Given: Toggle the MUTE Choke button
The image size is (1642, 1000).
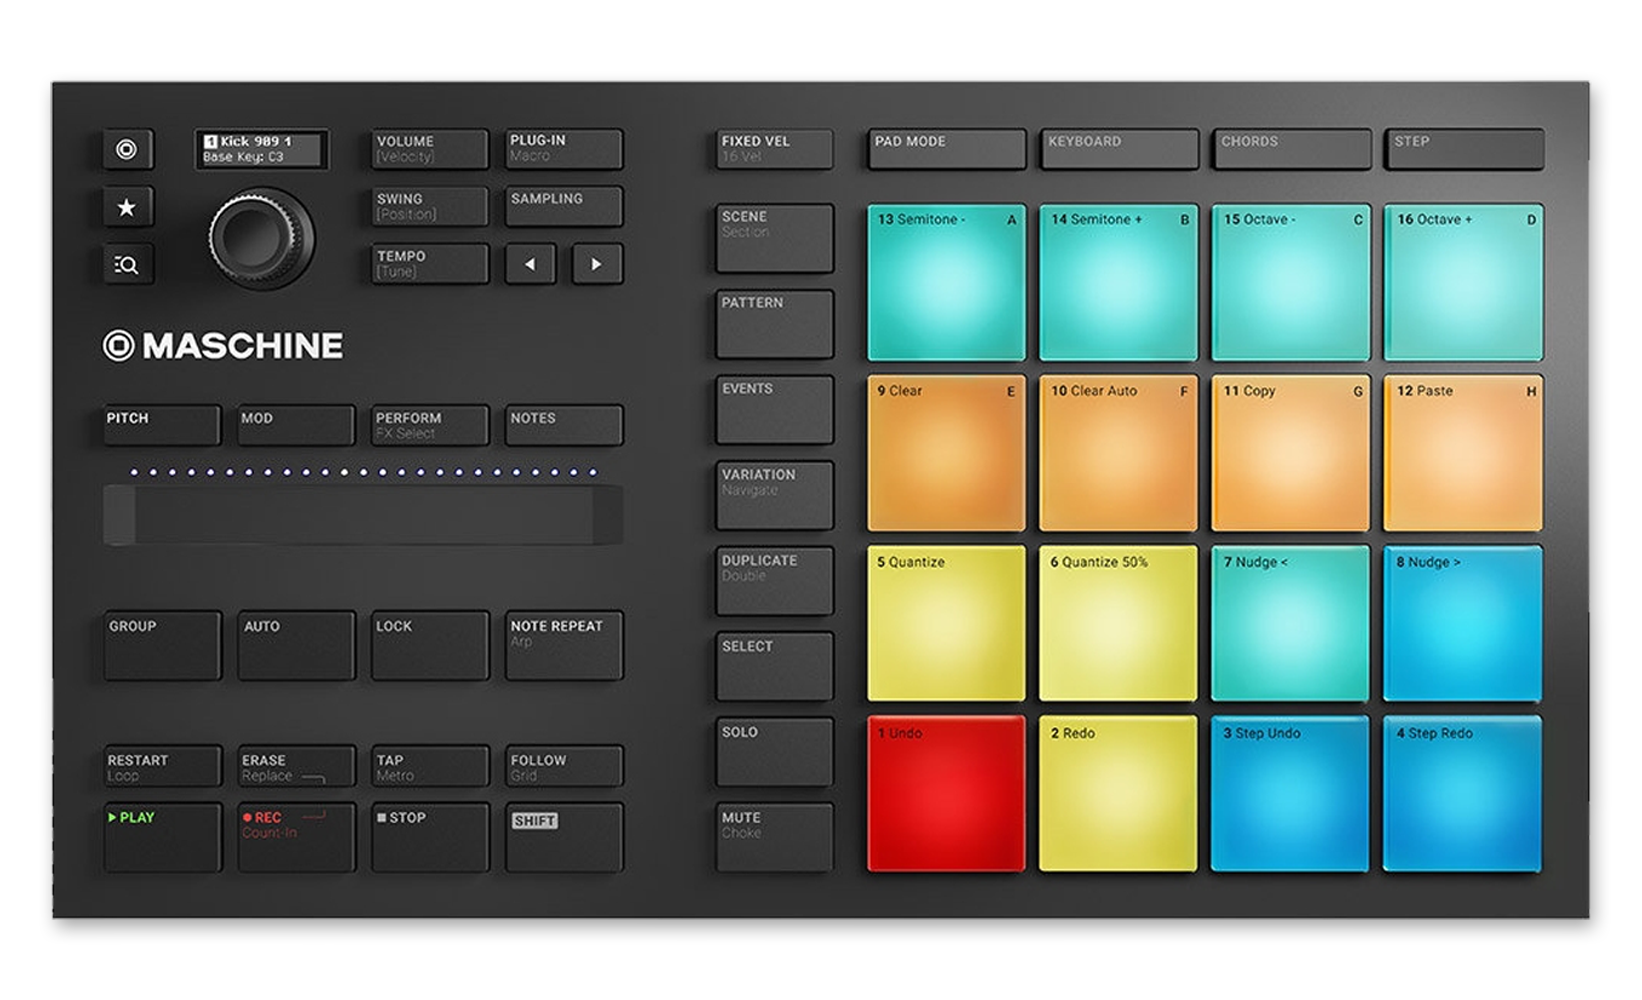Looking at the screenshot, I should (775, 837).
